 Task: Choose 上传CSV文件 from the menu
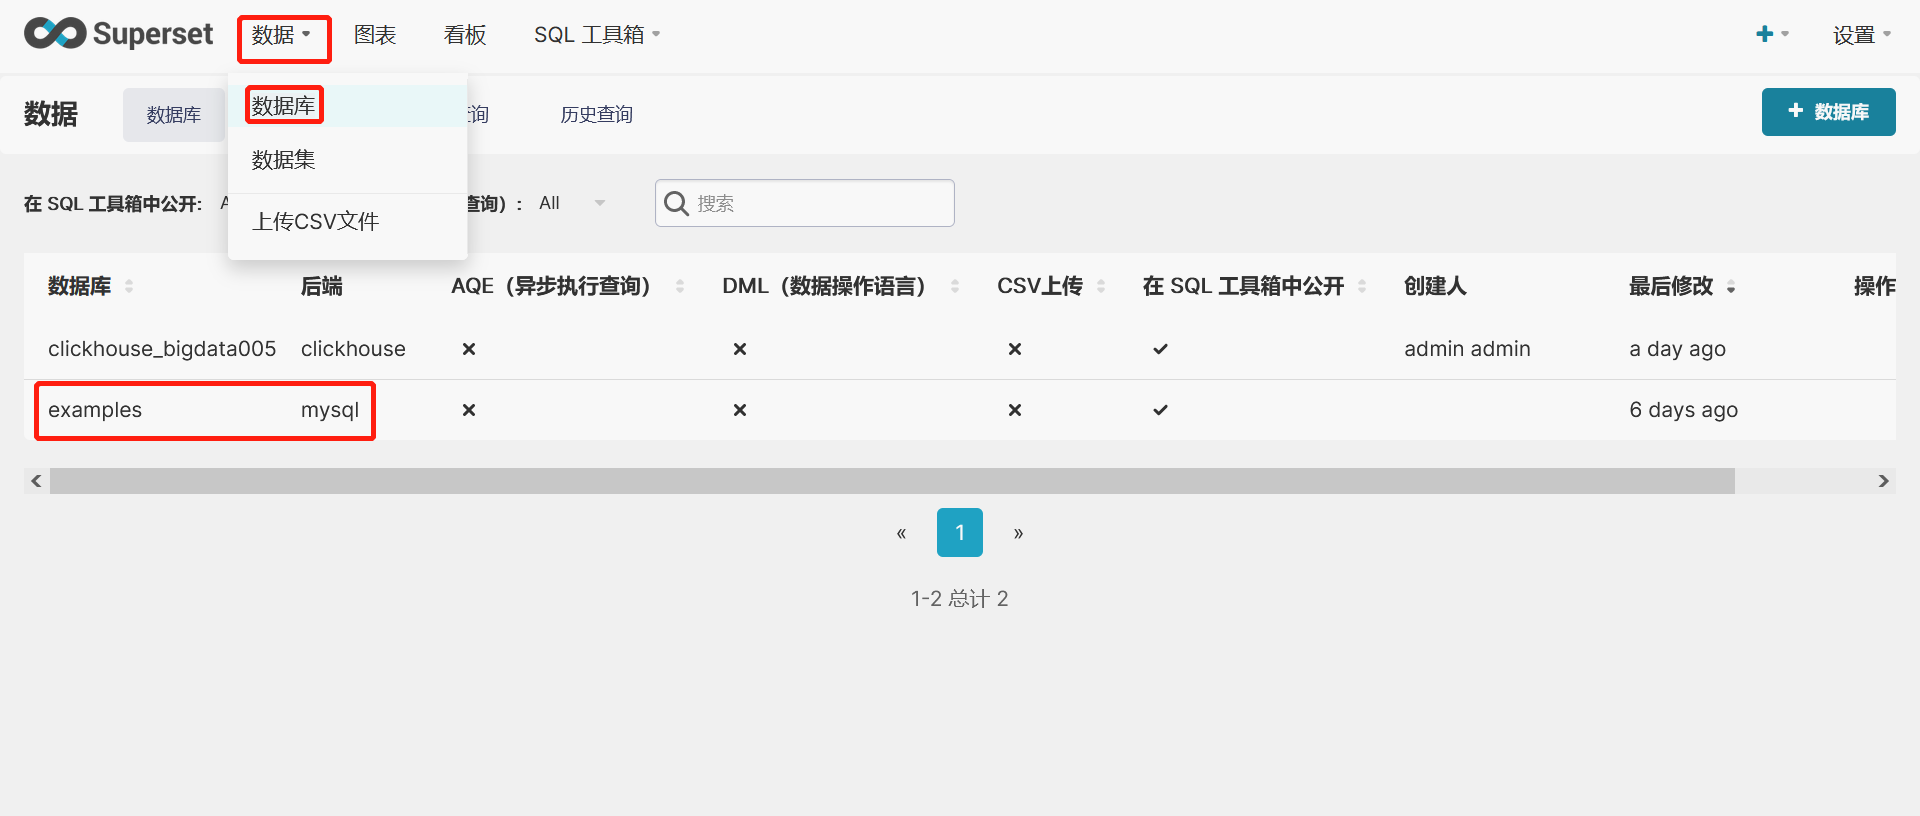[x=348, y=221]
